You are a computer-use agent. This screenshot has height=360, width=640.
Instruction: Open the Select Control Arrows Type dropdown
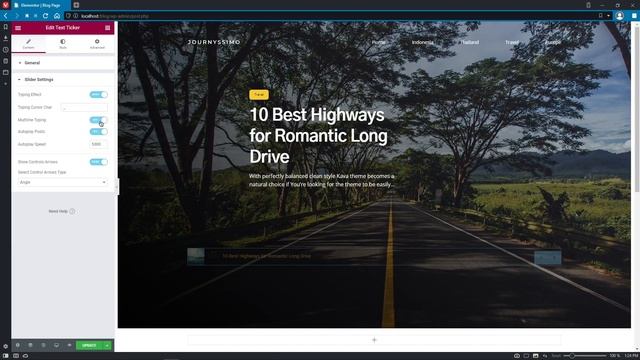[62, 182]
